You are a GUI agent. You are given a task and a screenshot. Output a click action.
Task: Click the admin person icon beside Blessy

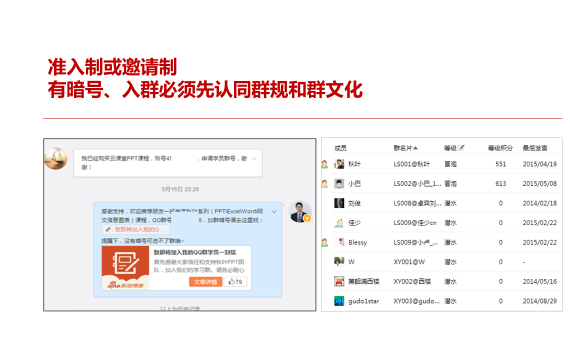(325, 243)
